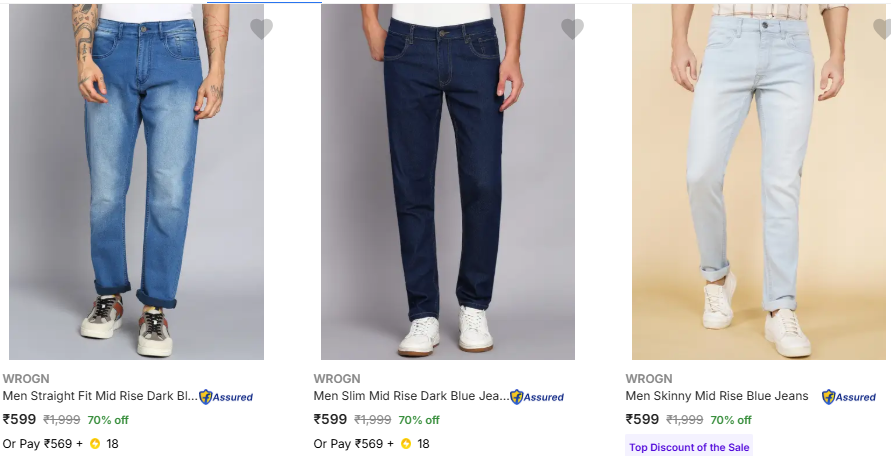Click 70% off label on Skinny Blue Jeans
This screenshot has height=456, width=891.
[730, 420]
